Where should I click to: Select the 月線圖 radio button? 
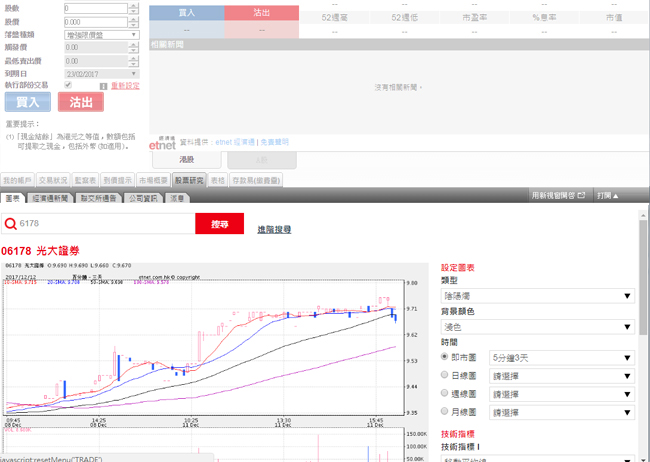click(444, 411)
